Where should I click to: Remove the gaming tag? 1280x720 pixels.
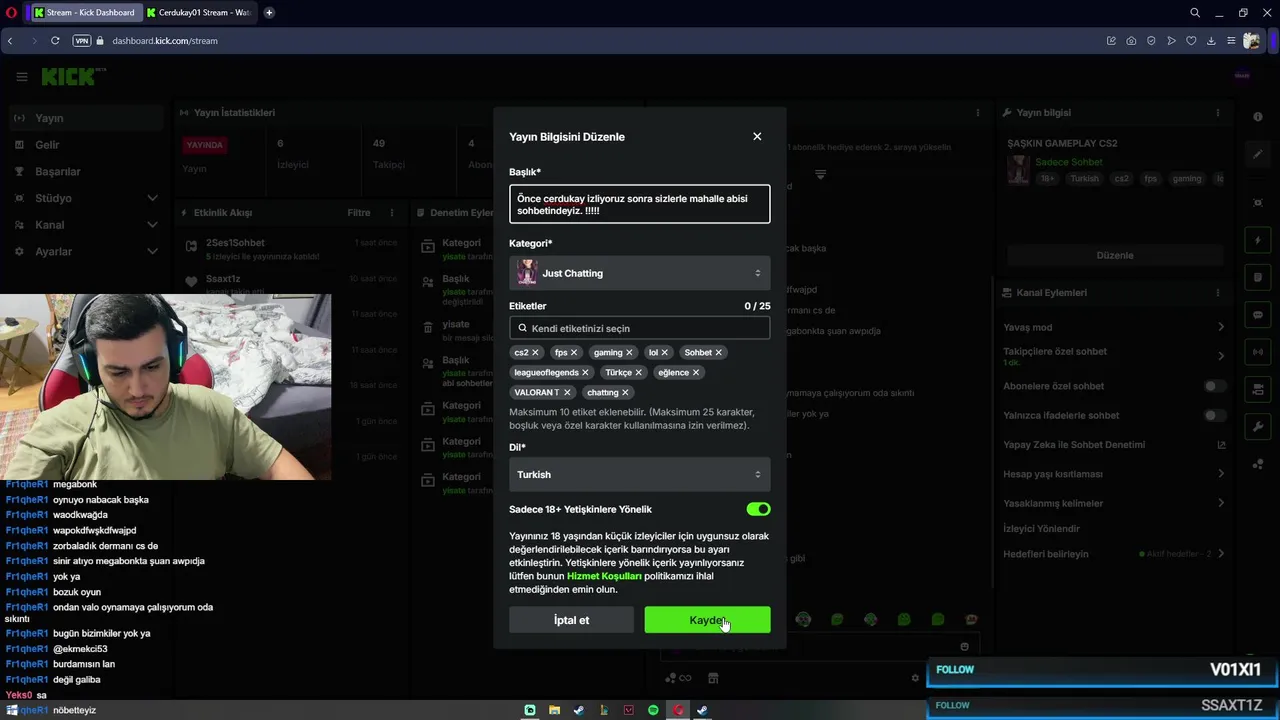click(x=629, y=352)
